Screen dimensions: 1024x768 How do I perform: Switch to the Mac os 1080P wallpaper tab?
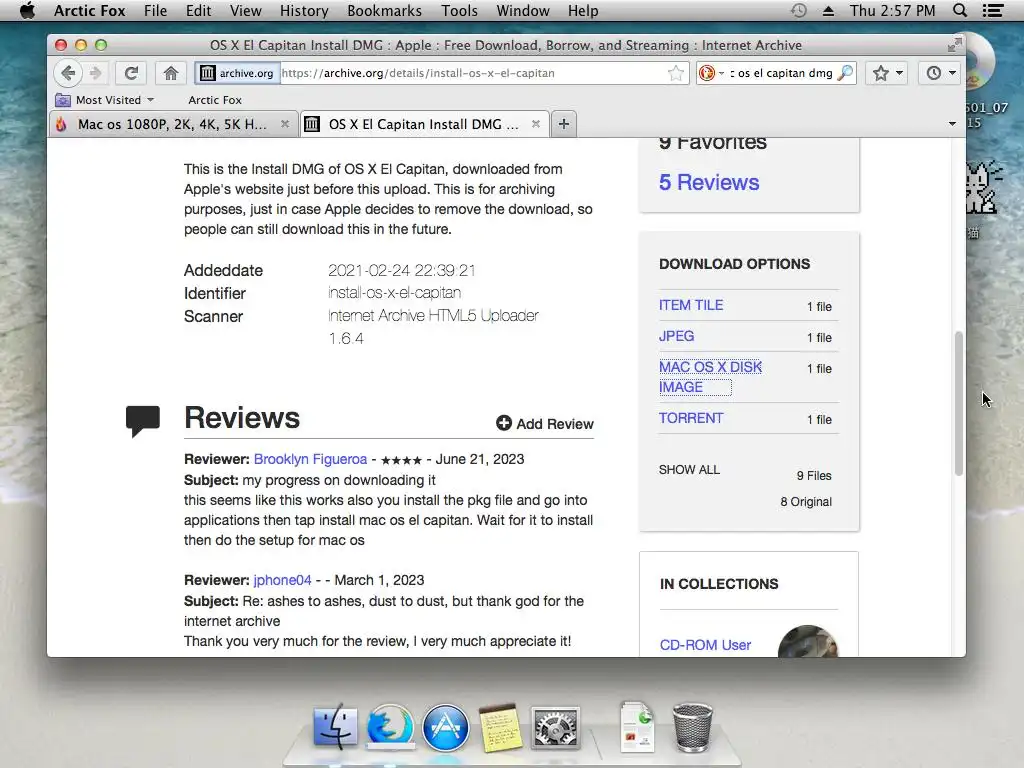click(x=173, y=124)
